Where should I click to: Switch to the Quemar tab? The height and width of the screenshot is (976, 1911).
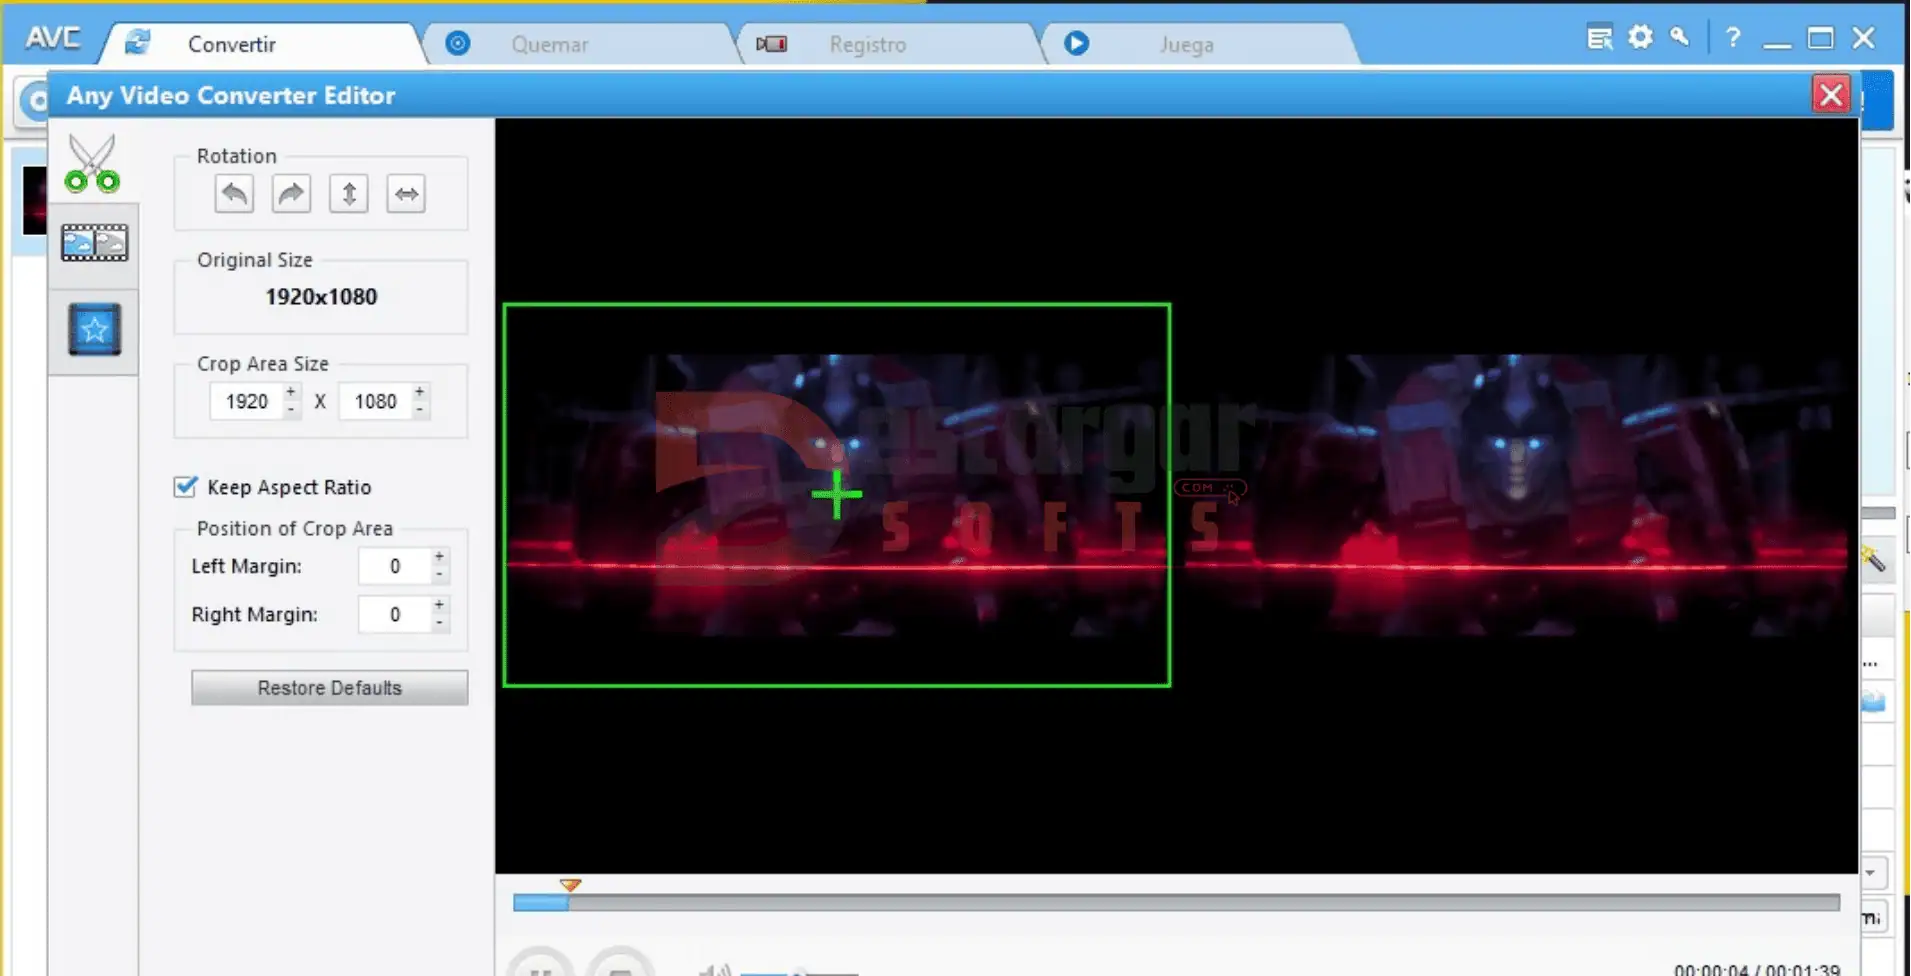pos(549,44)
